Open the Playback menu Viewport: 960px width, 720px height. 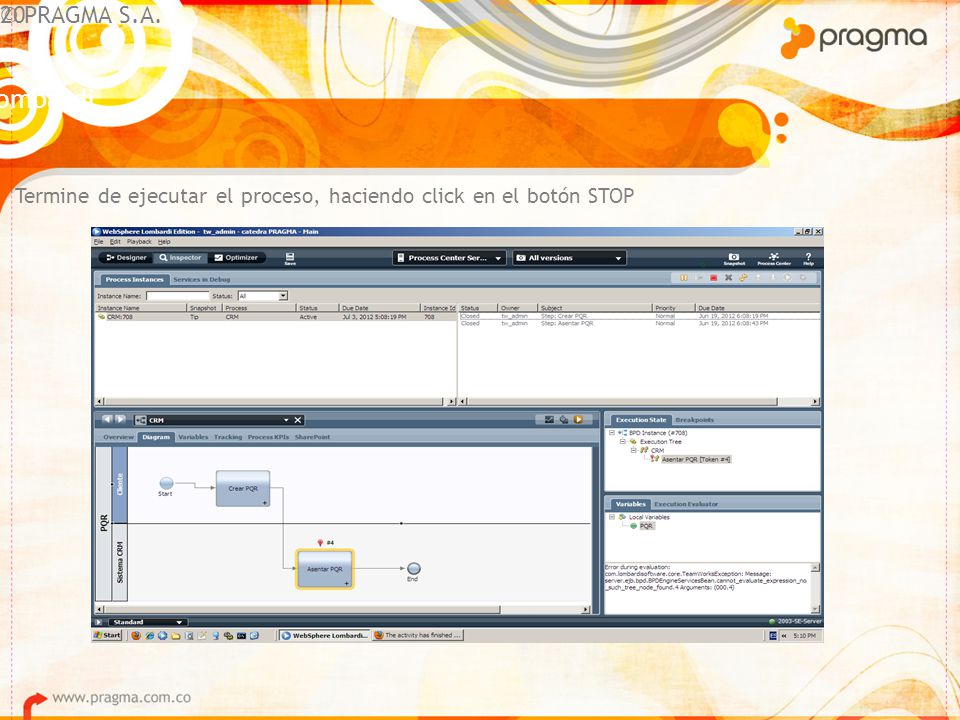(139, 242)
